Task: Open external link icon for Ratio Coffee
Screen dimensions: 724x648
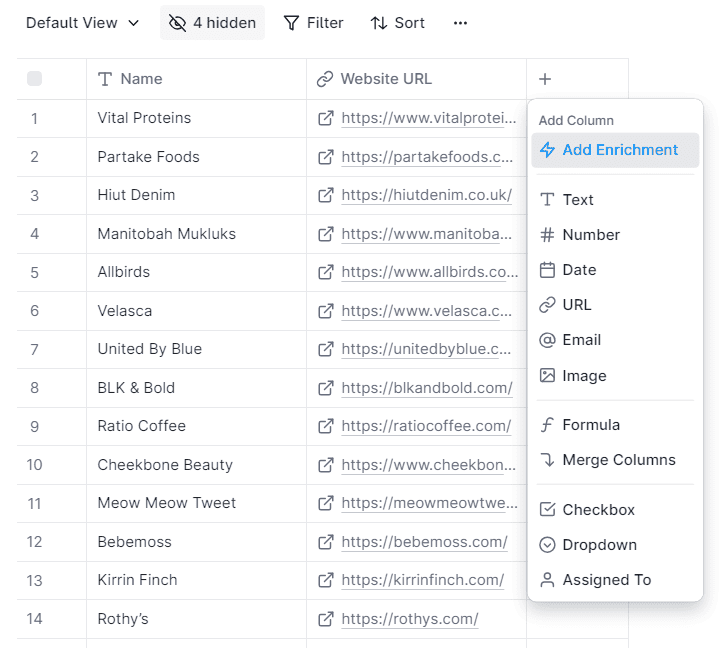Action: pyautogui.click(x=326, y=426)
